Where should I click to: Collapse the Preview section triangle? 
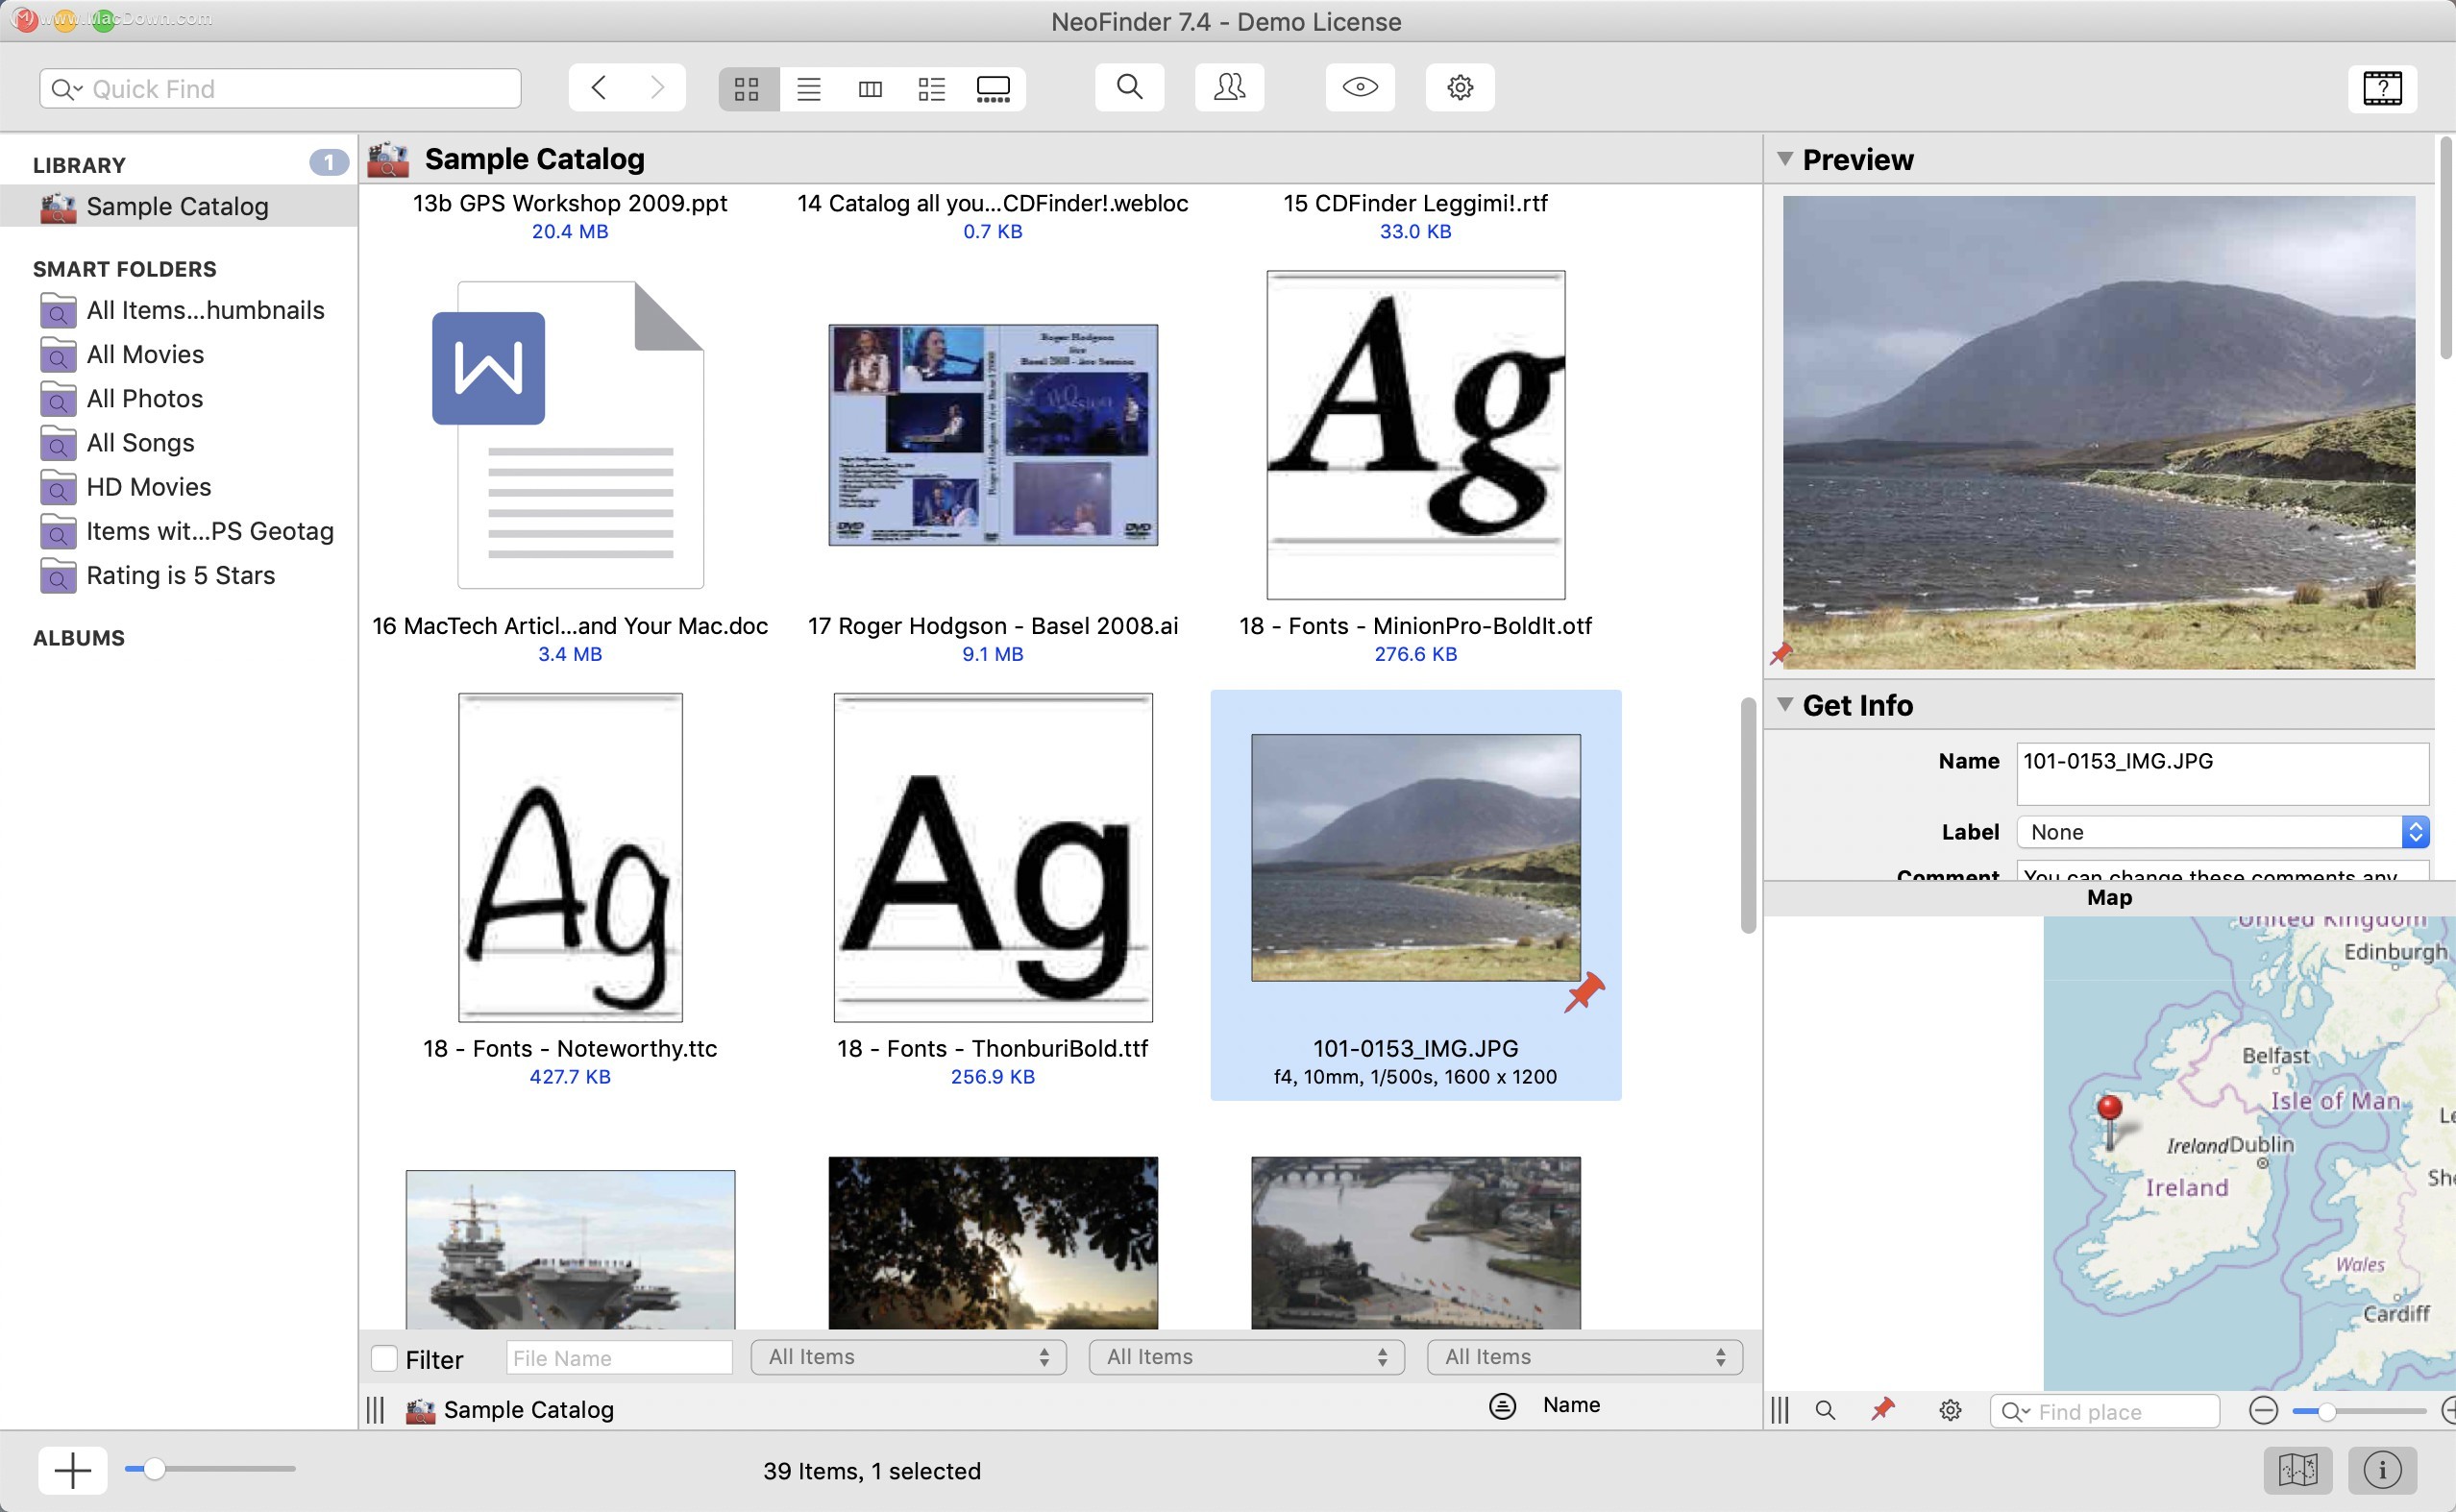(x=1785, y=159)
